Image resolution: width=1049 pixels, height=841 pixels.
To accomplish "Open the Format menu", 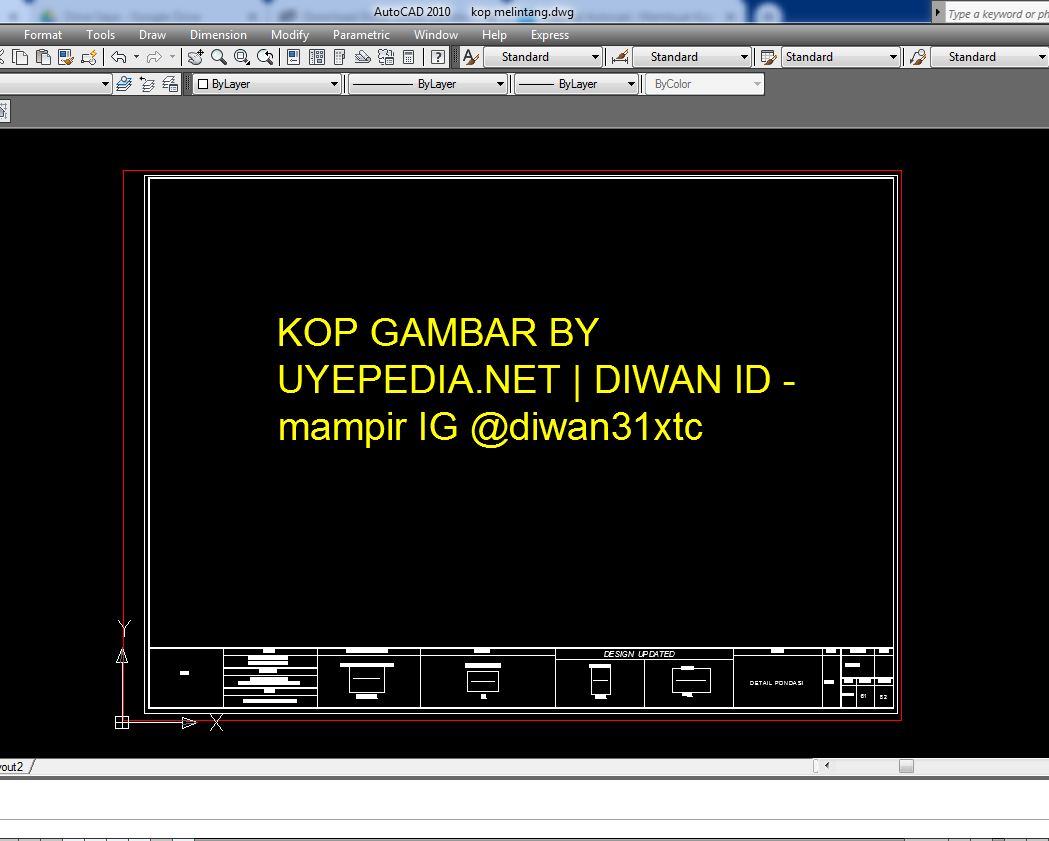I will point(43,35).
